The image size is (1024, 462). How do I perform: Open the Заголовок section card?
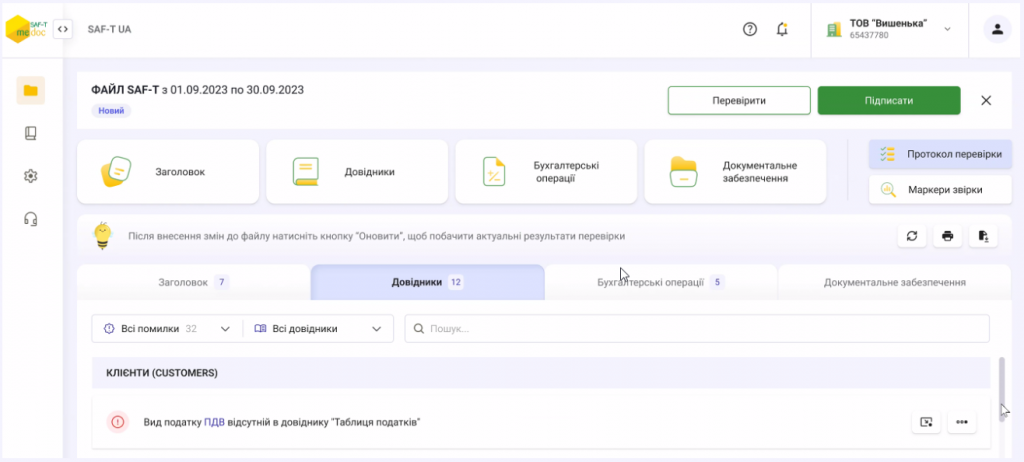168,172
